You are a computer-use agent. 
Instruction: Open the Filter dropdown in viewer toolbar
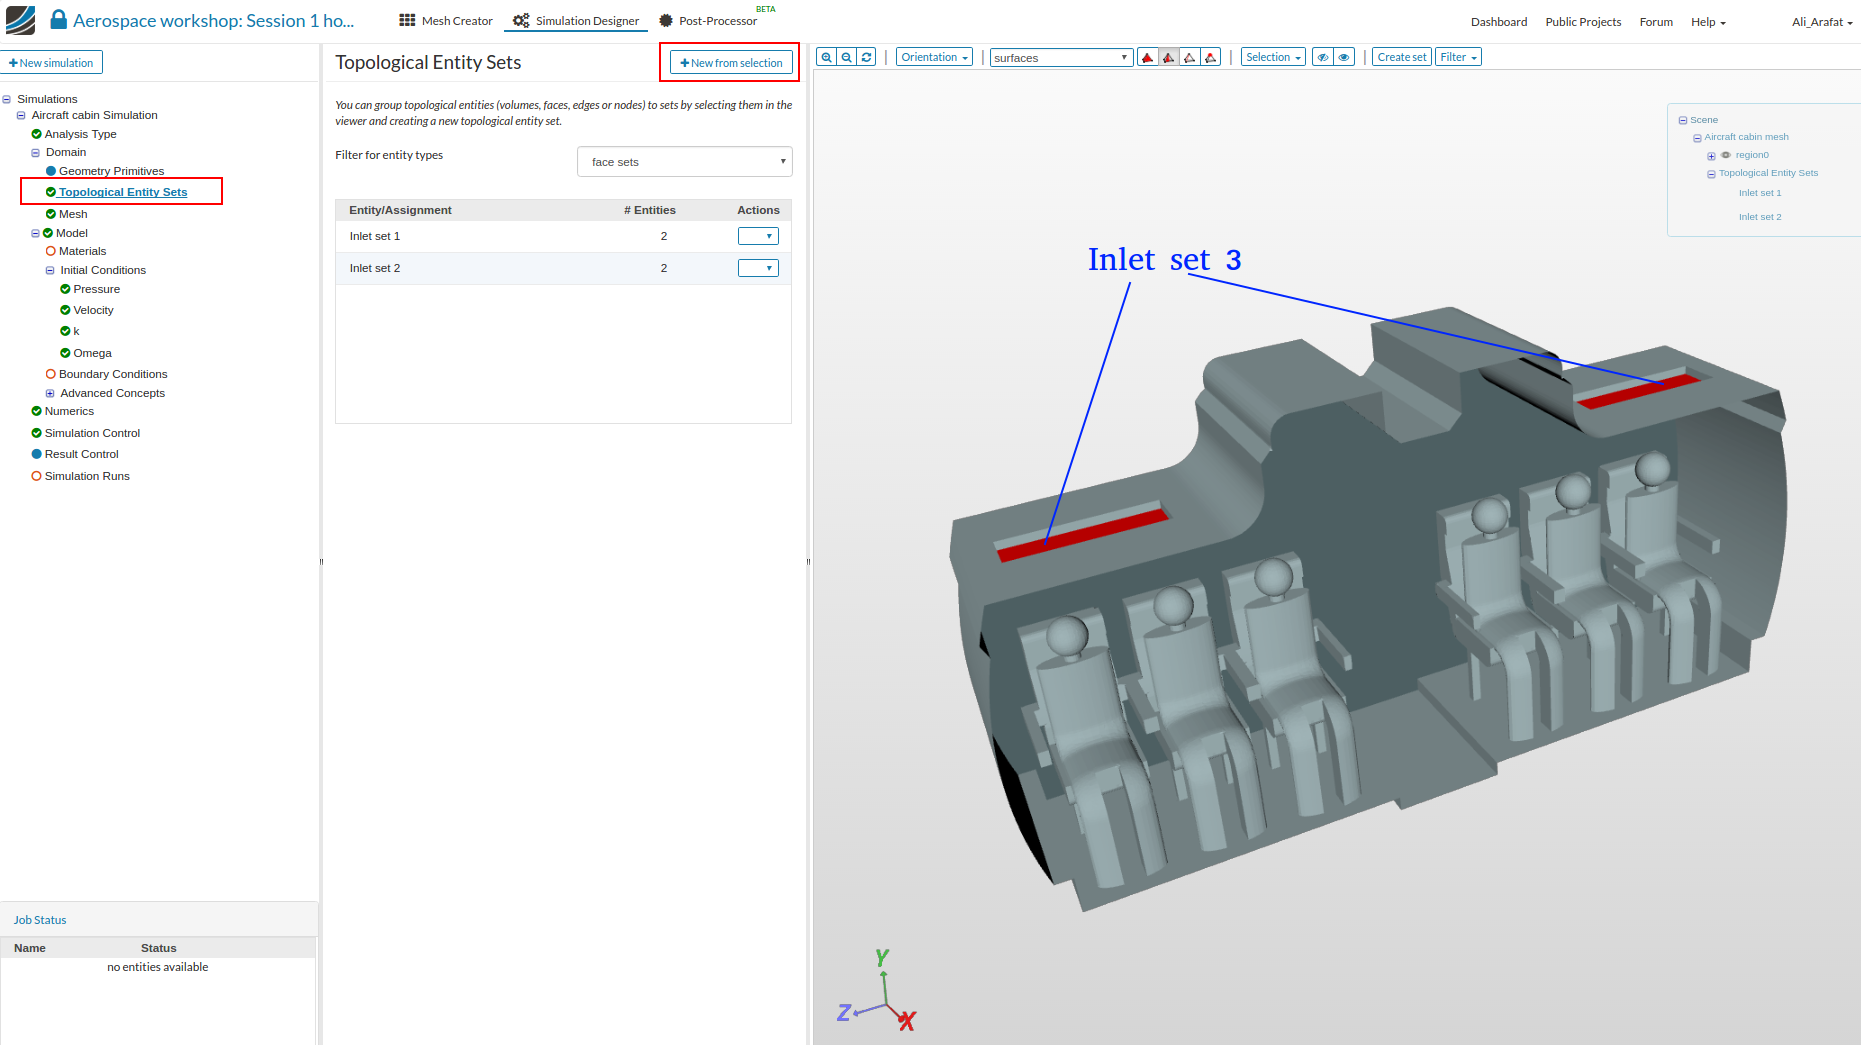[x=1459, y=57]
